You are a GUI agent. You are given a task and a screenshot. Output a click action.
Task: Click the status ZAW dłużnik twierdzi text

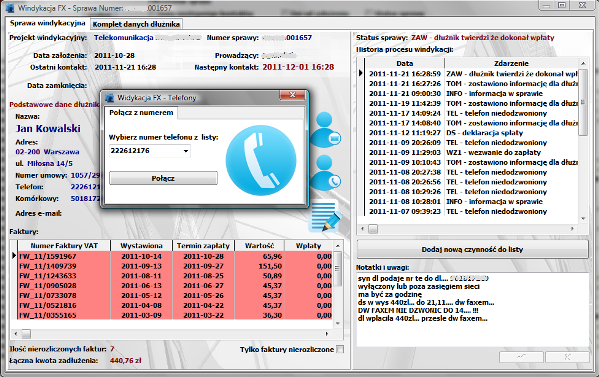click(482, 37)
